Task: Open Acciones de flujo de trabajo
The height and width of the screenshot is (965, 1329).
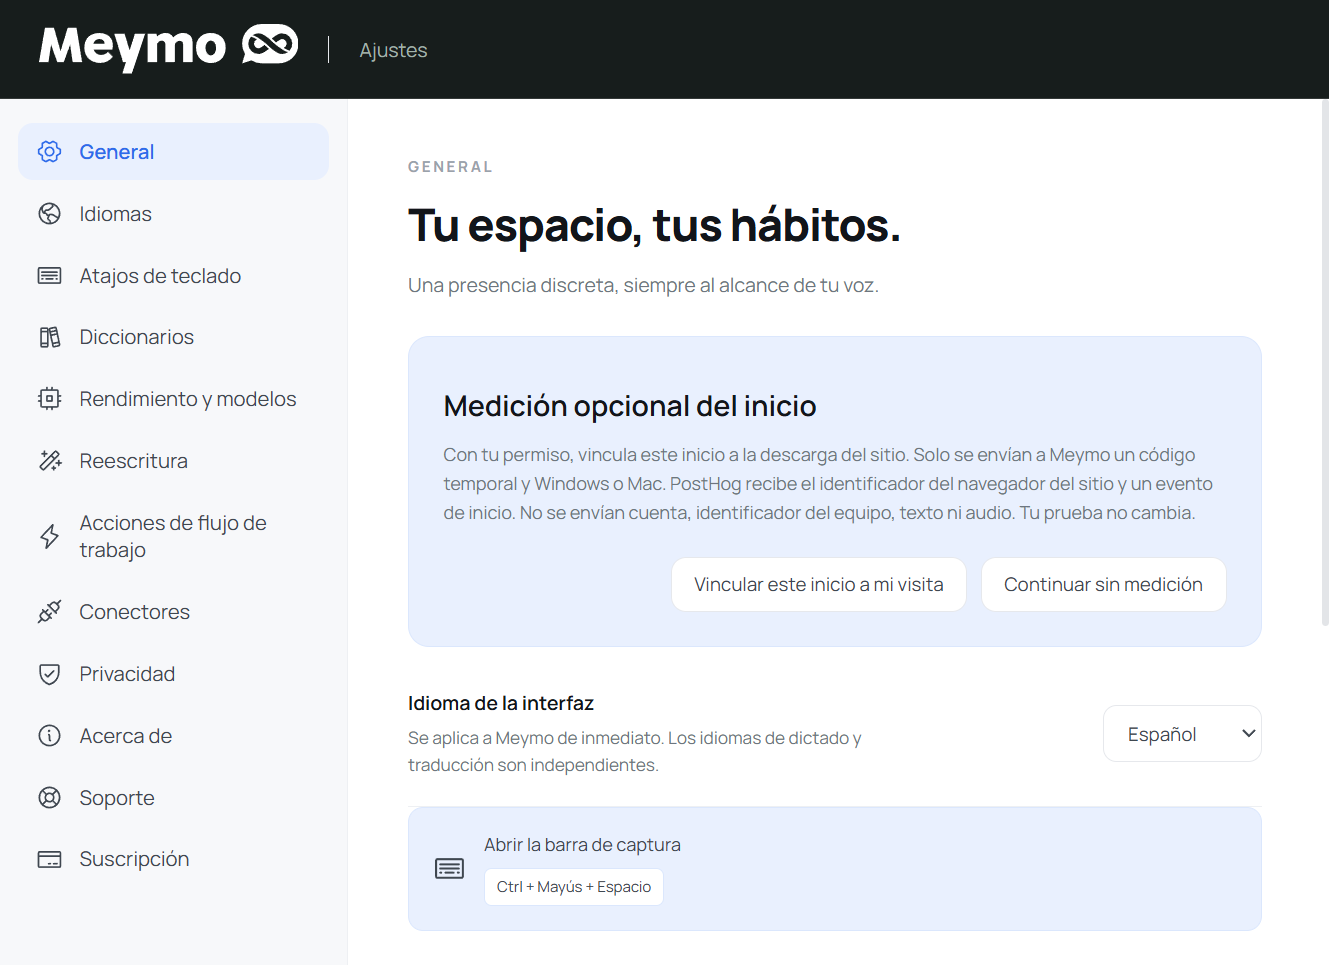Action: pyautogui.click(x=173, y=537)
